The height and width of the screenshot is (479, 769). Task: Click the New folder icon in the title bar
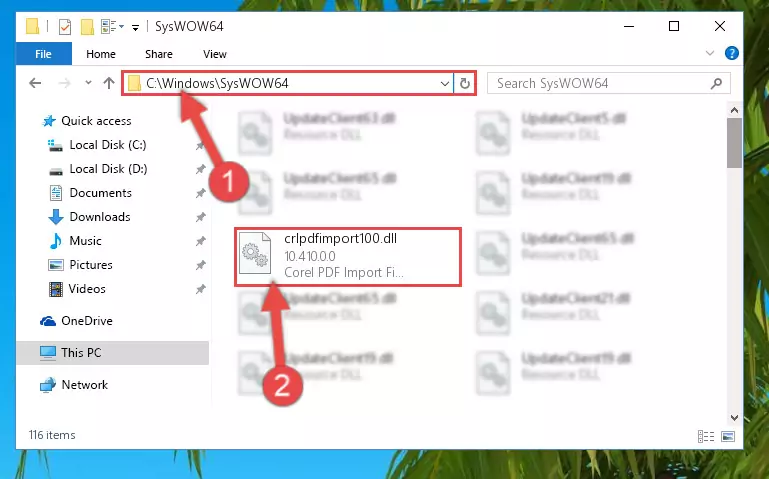tap(87, 26)
